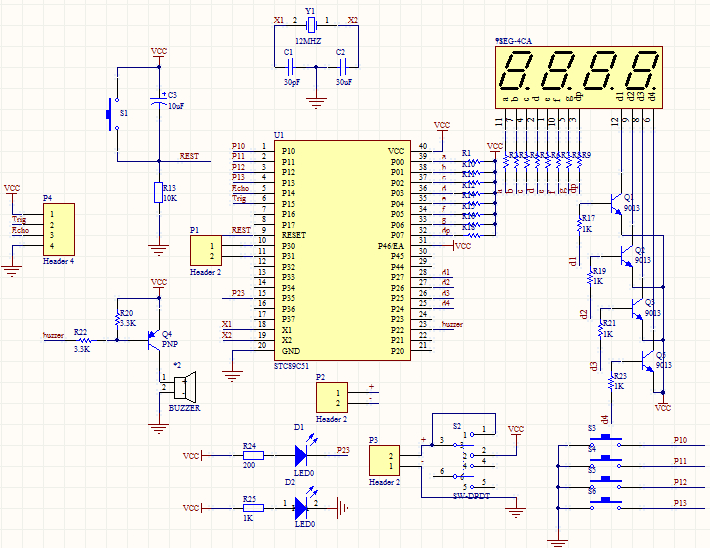
Task: Select push-button S3 wired to P10
Action: pos(606,441)
